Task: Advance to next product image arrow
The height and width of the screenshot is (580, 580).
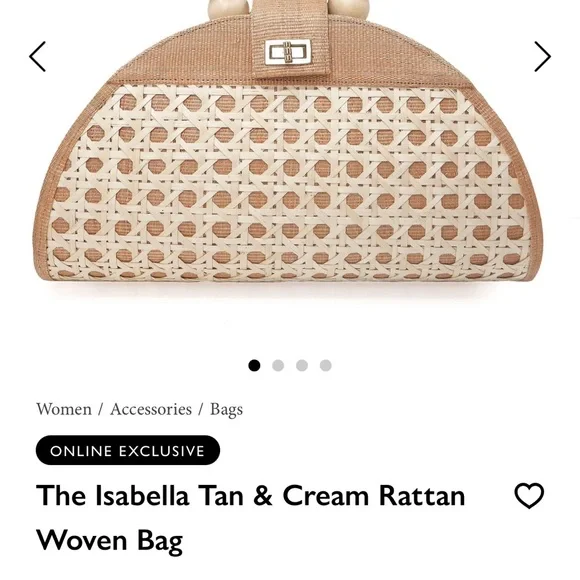Action: pos(542,56)
